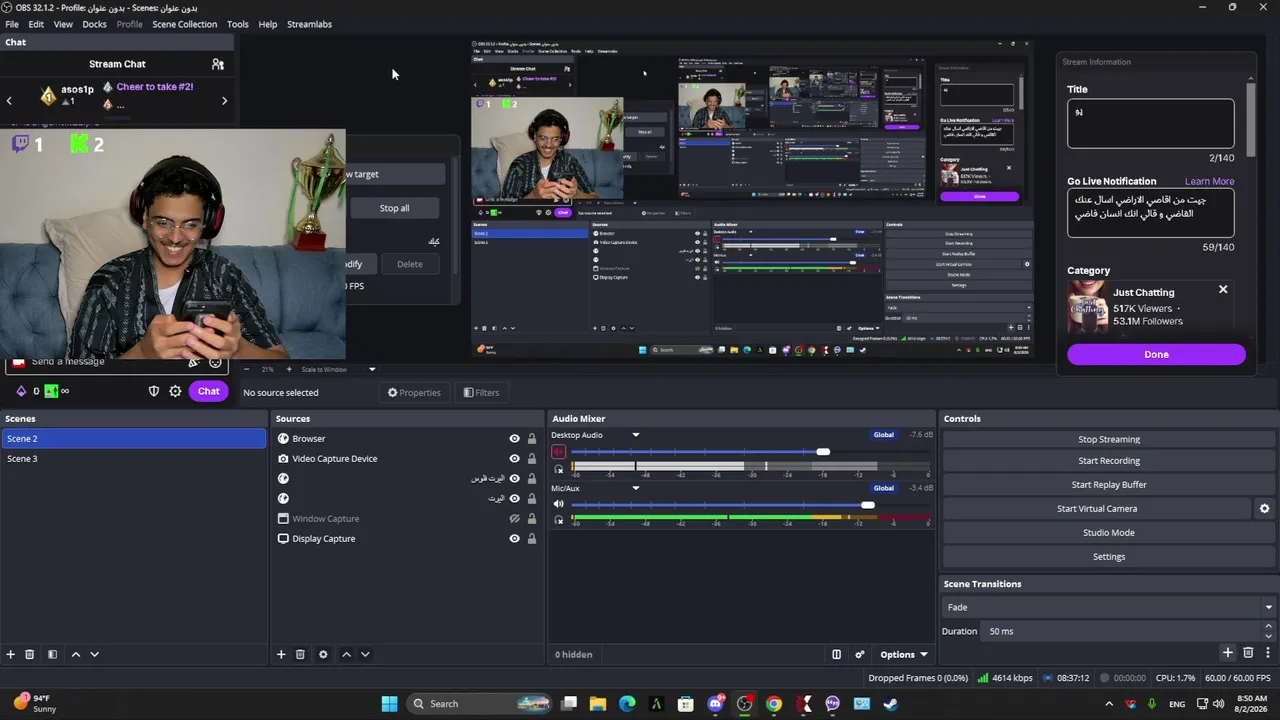Click chat shield moderation icon
1280x720 pixels.
(x=154, y=391)
